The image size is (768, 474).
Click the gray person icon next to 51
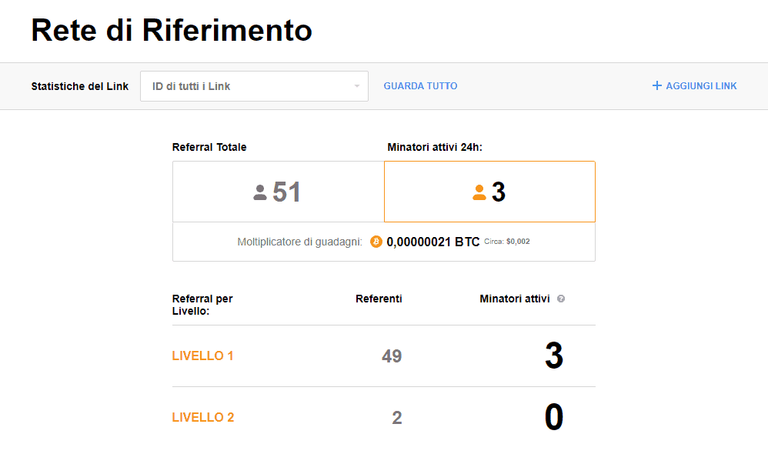(260, 192)
